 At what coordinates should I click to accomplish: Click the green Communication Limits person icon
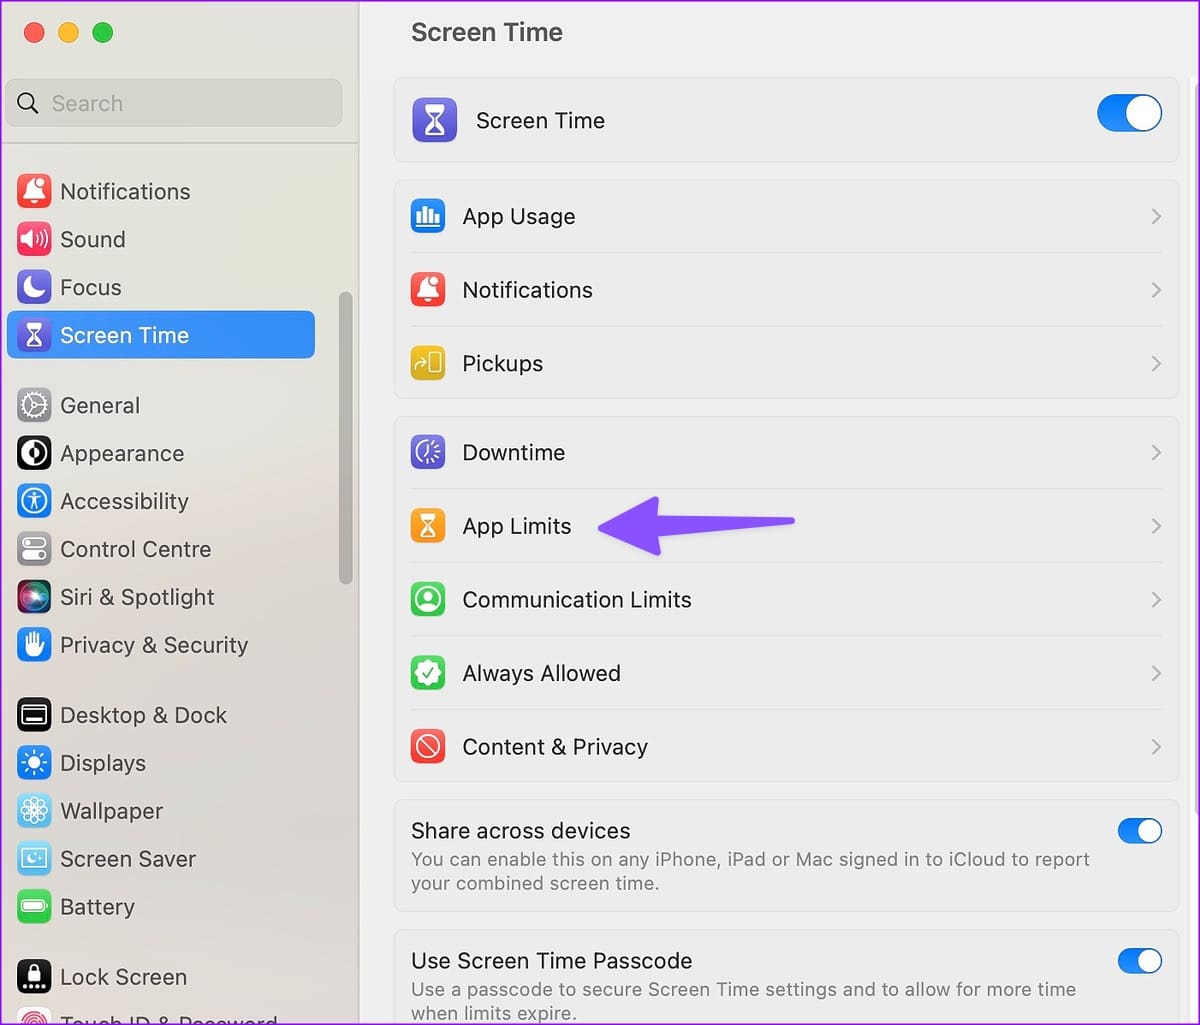428,600
